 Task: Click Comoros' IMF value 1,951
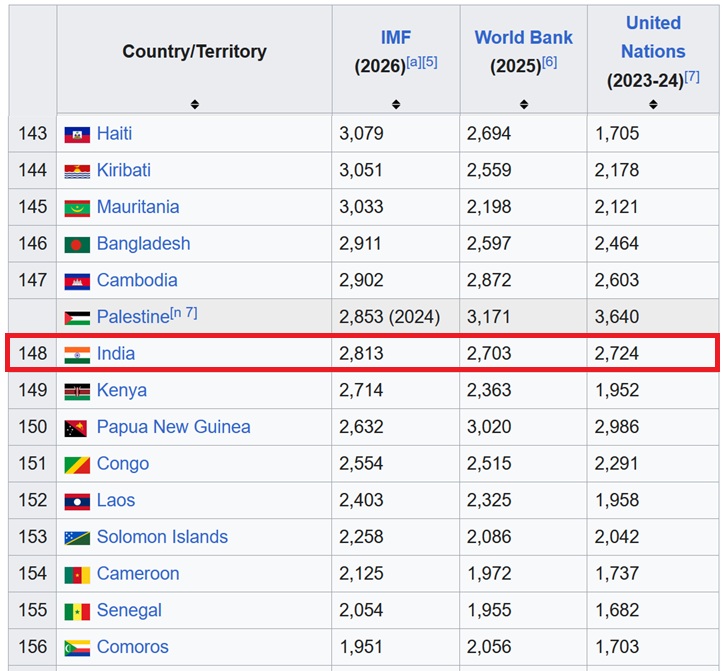click(361, 647)
